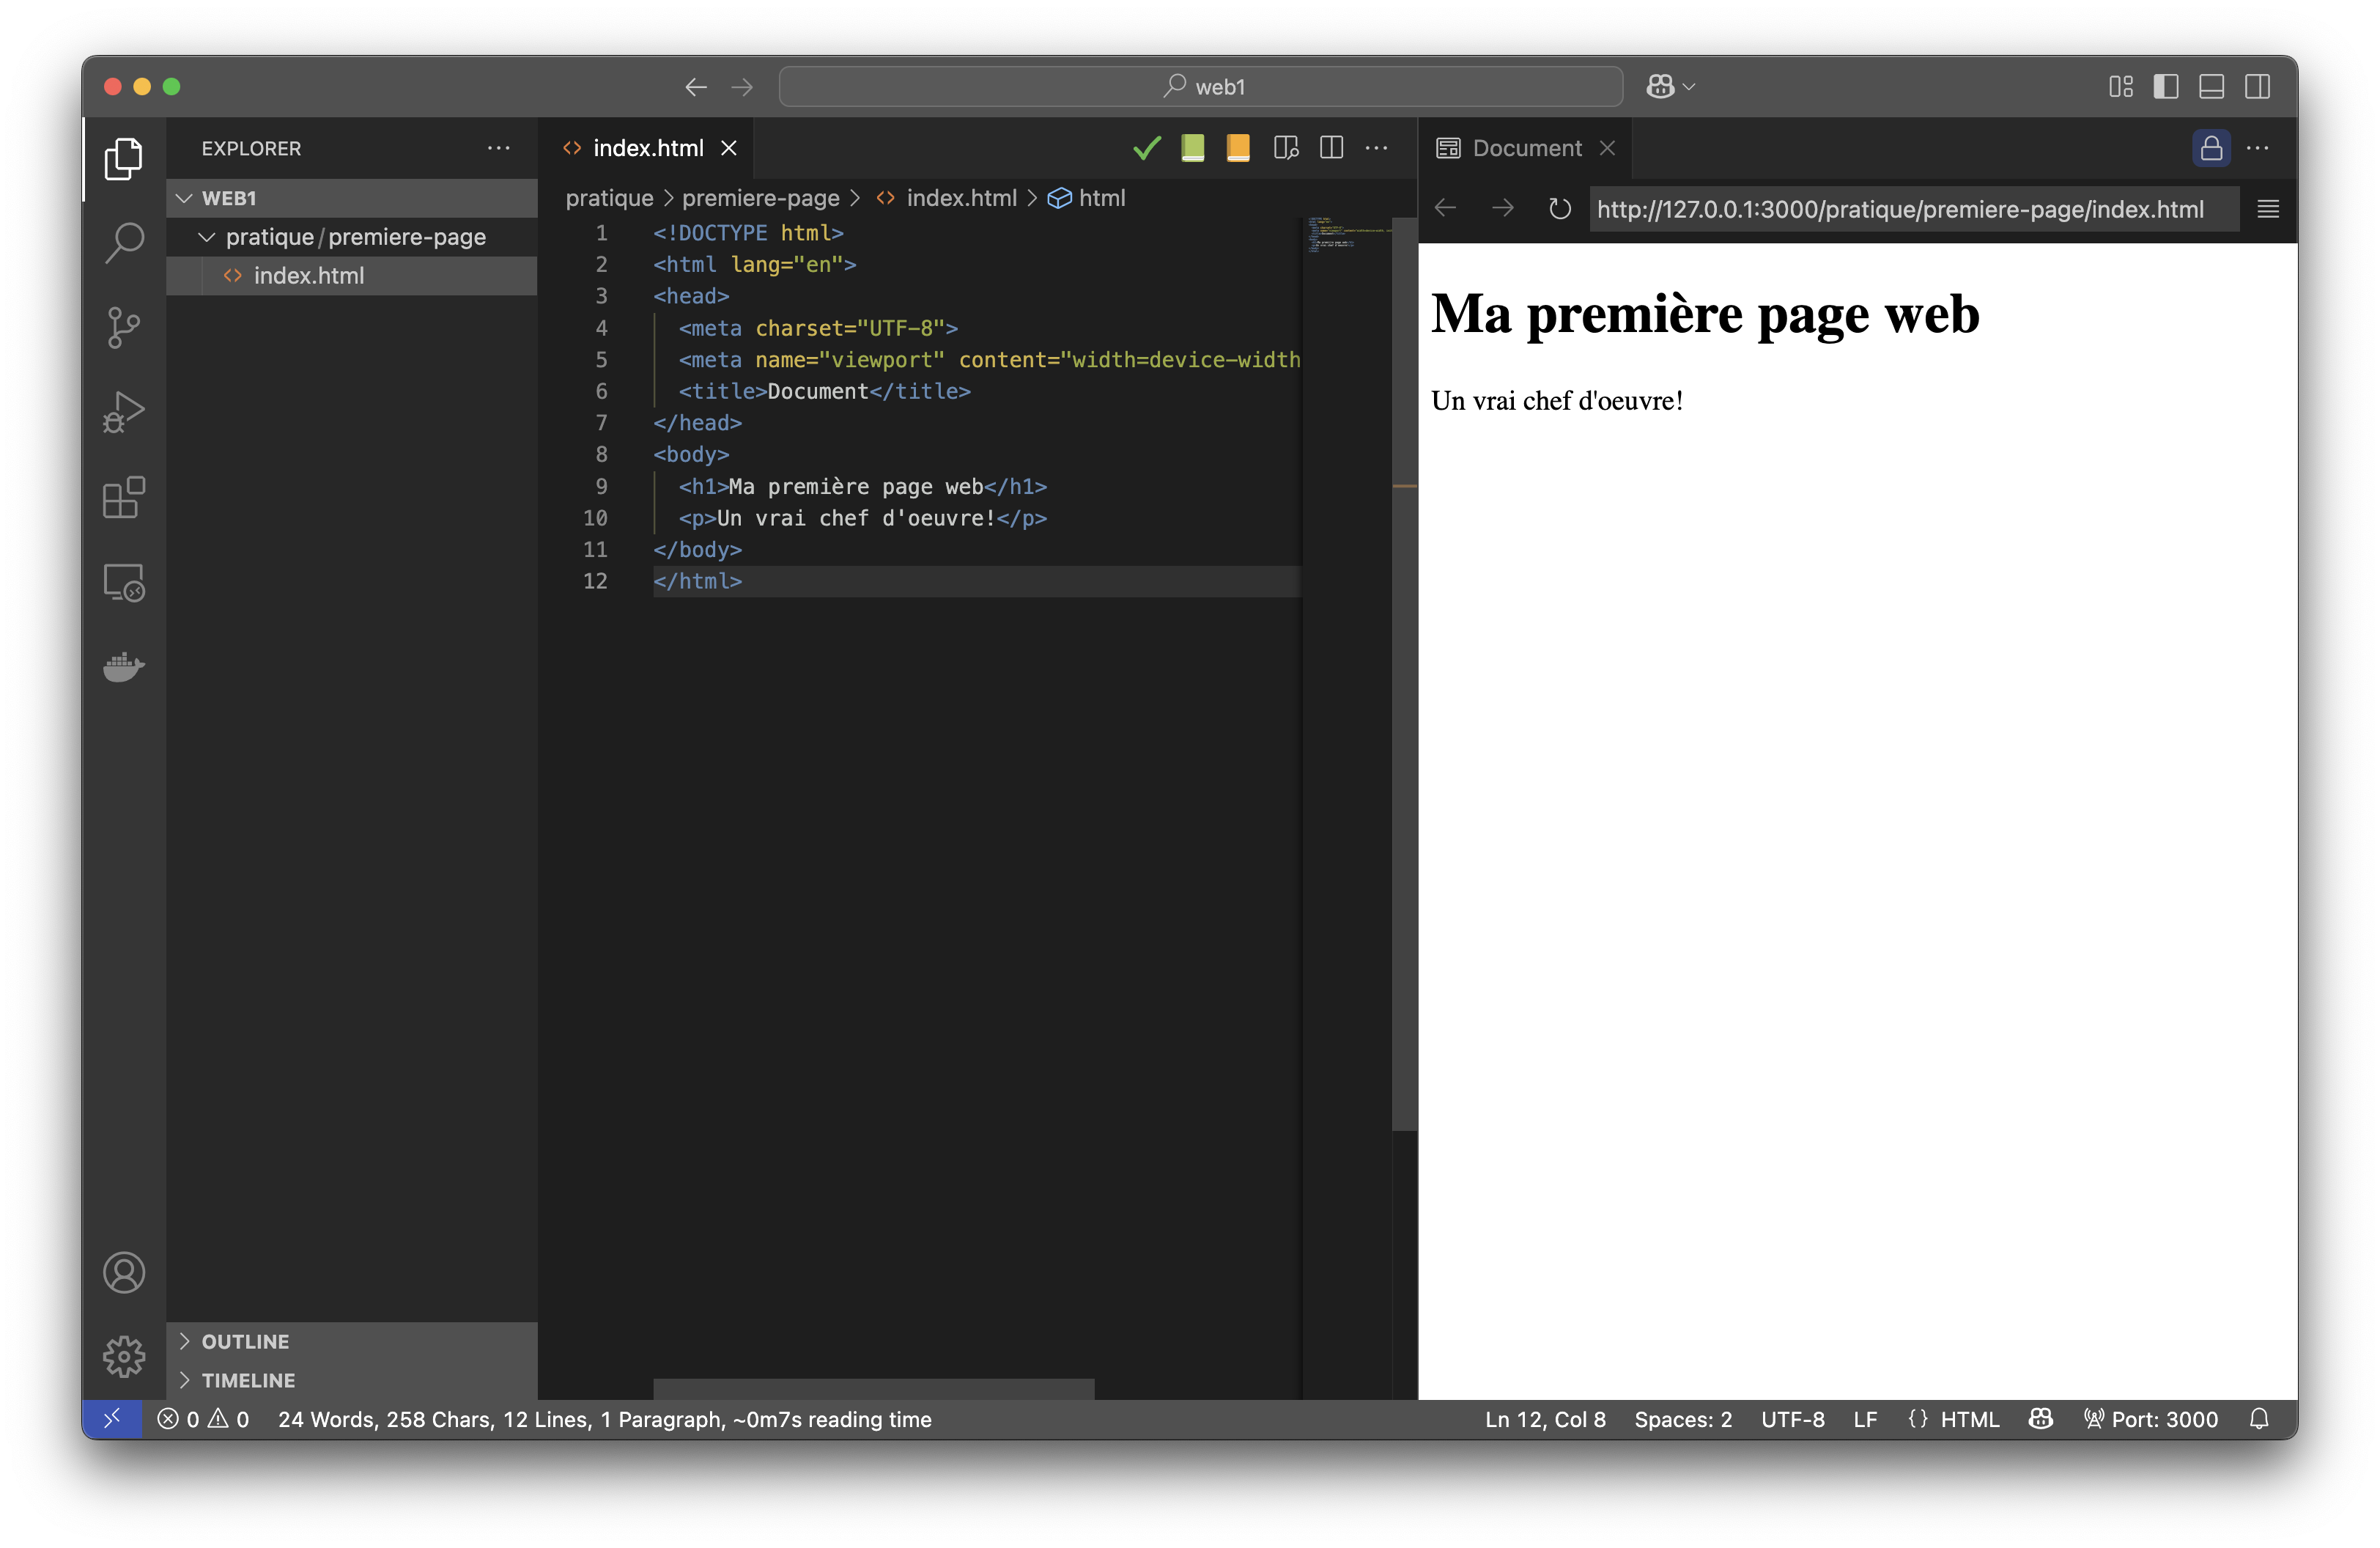2380x1548 pixels.
Task: Click the Copilot status icon in status bar
Action: coord(2041,1419)
